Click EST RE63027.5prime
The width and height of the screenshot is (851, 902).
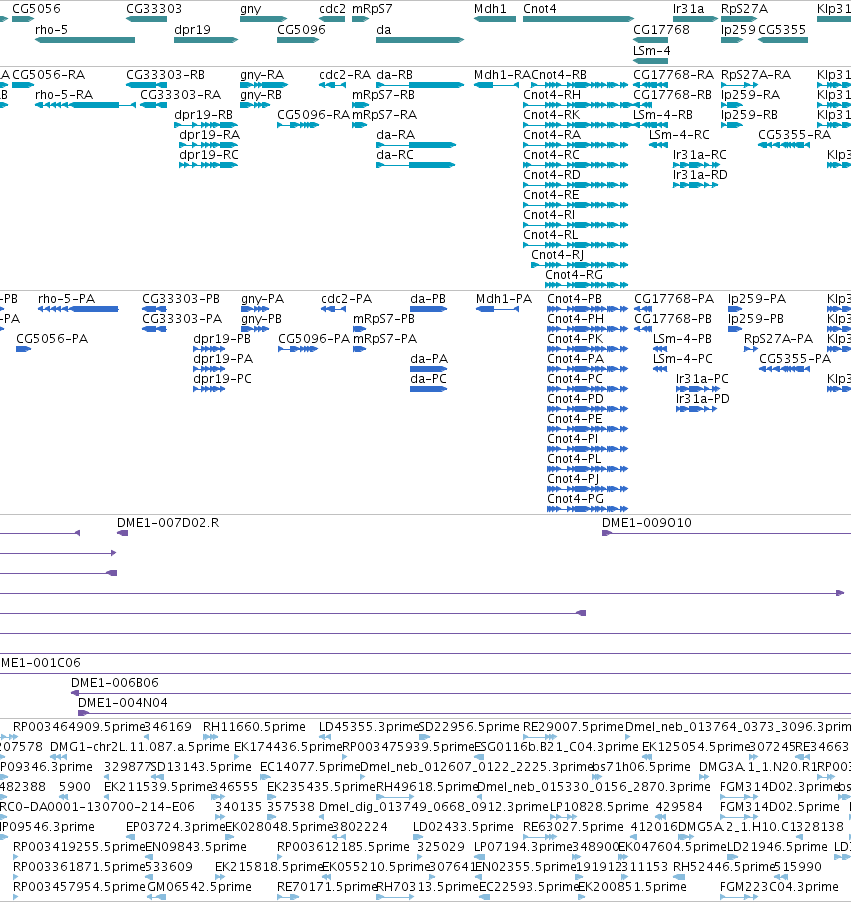point(573,827)
